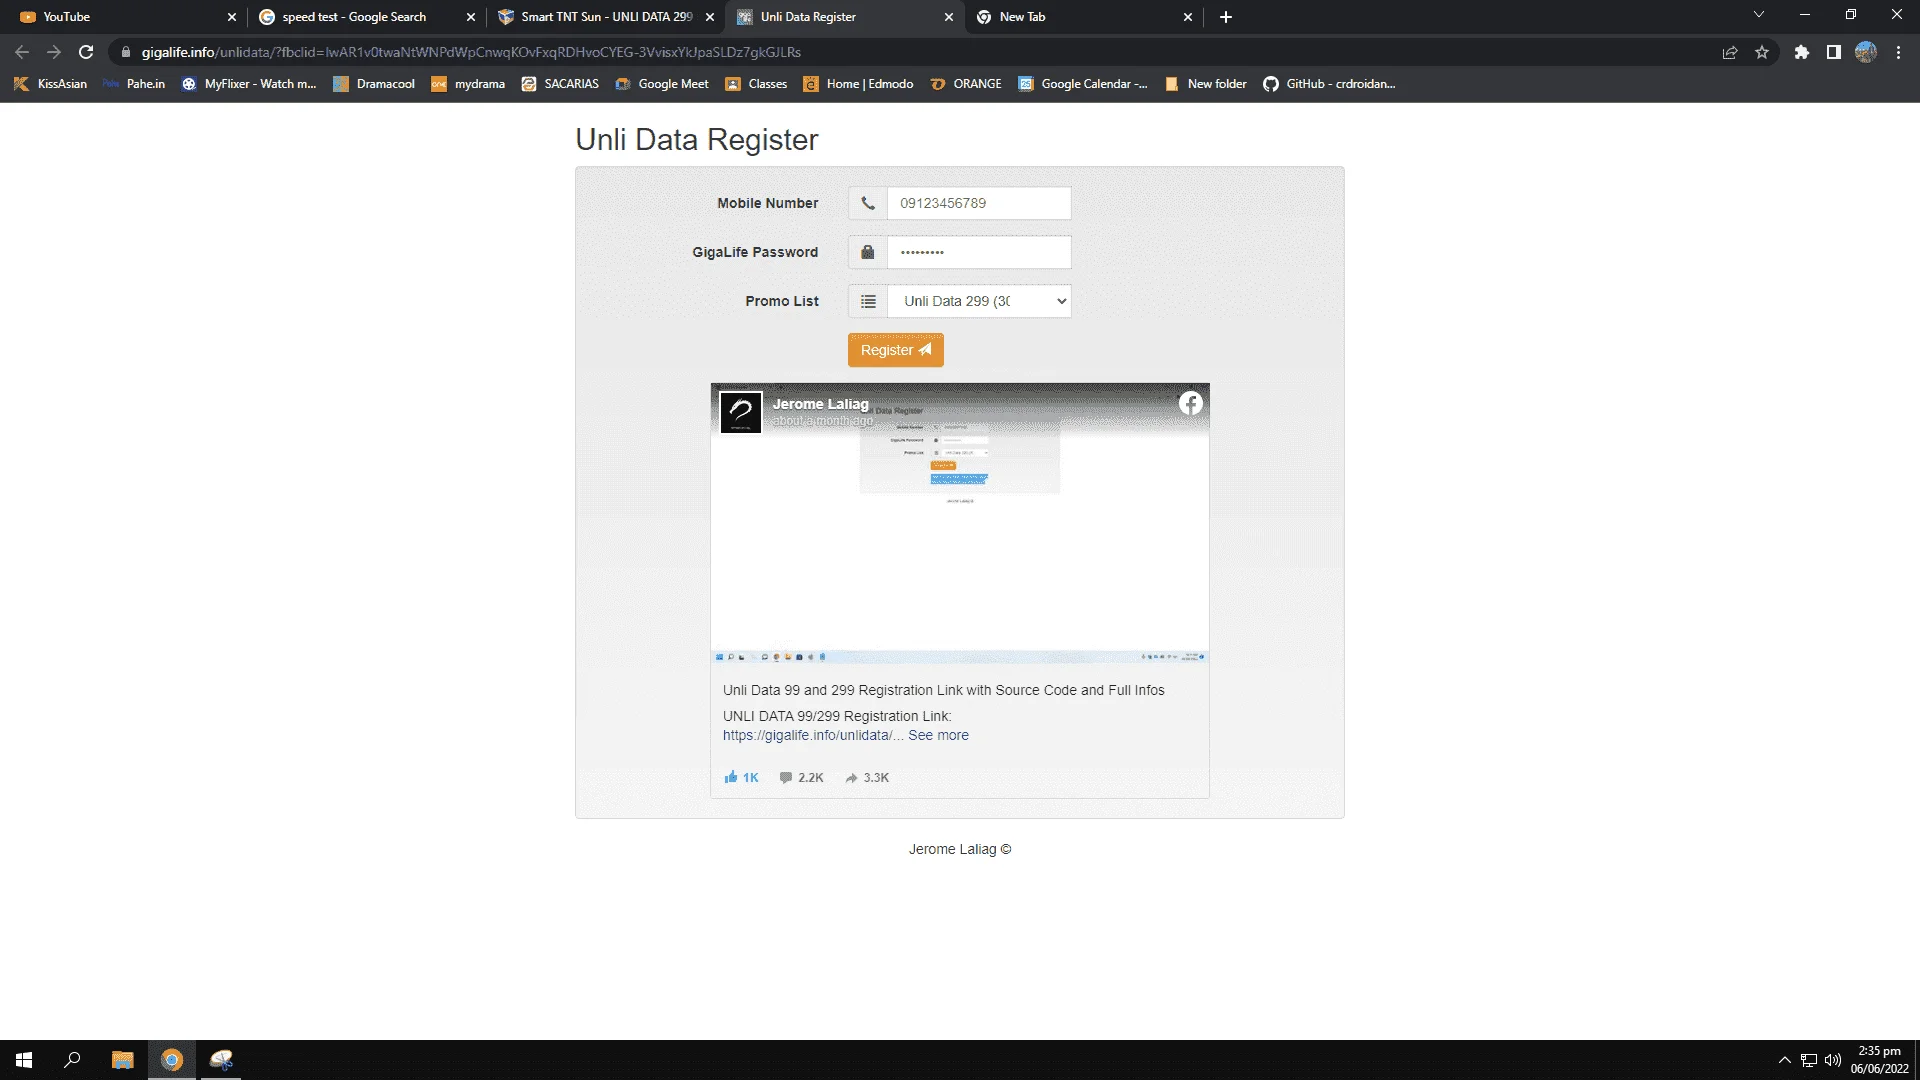Open a new browser tab
This screenshot has width=1920, height=1080.
pos(1226,17)
